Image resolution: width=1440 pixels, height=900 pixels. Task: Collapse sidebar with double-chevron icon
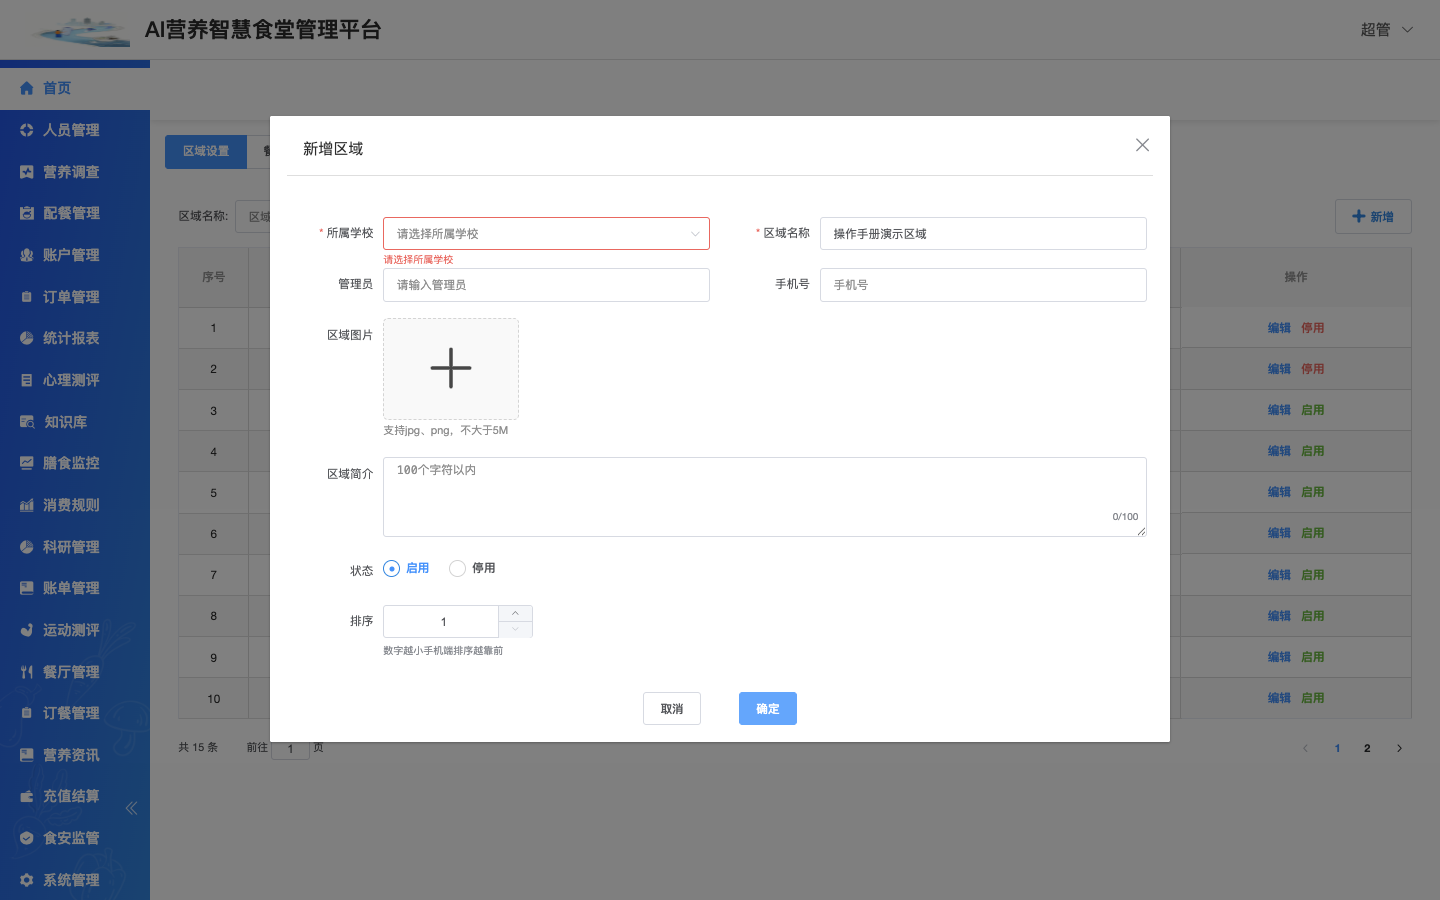[131, 808]
